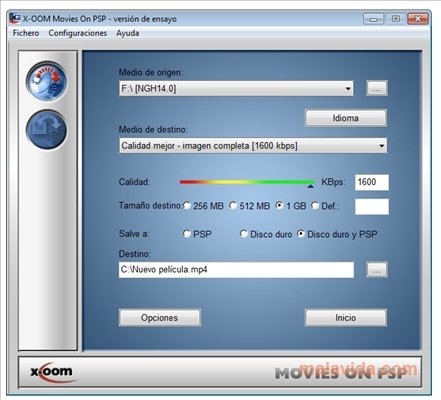Open the Fichero menu
This screenshot has height=400, width=441.
(26, 33)
